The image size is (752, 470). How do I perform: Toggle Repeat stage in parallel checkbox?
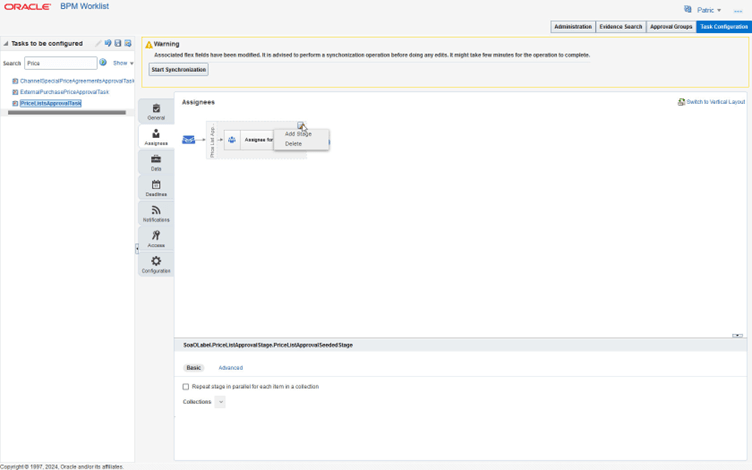coord(186,387)
